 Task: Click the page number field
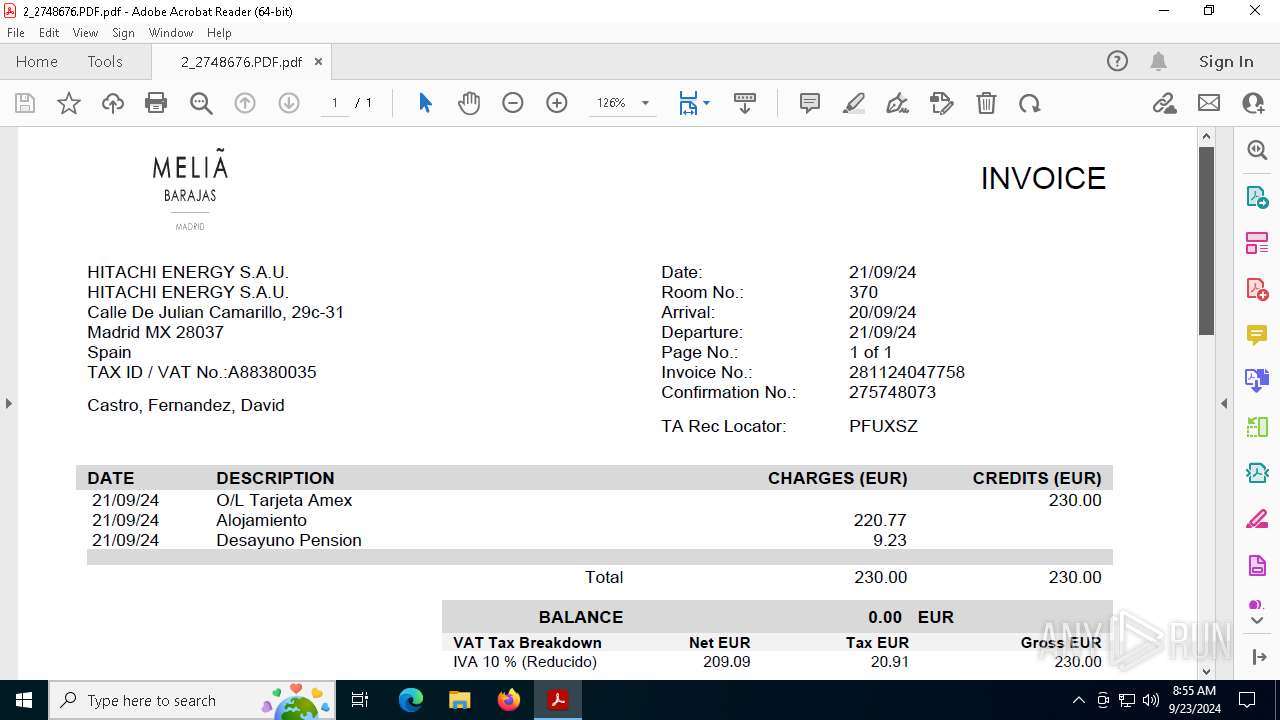coord(335,103)
